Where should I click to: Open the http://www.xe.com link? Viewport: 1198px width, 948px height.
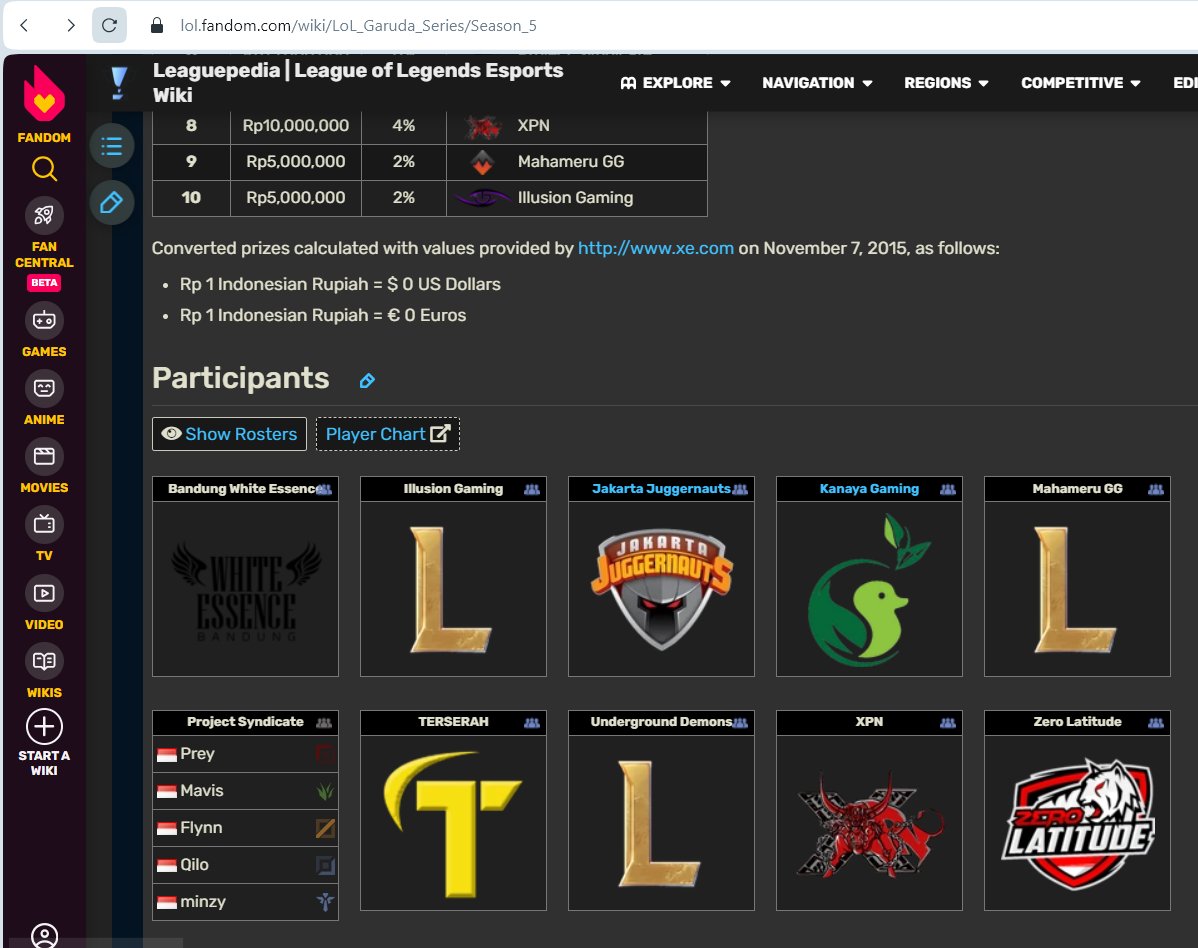tap(656, 248)
